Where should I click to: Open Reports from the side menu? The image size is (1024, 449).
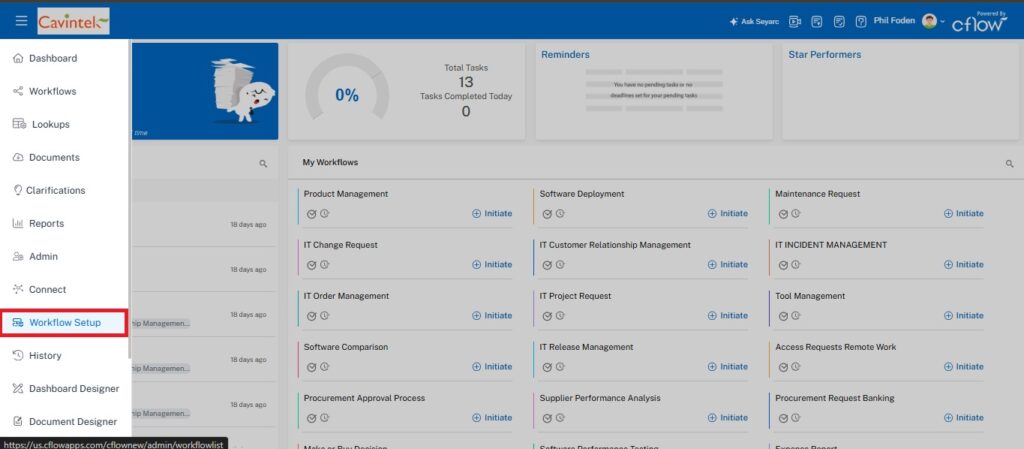46,224
